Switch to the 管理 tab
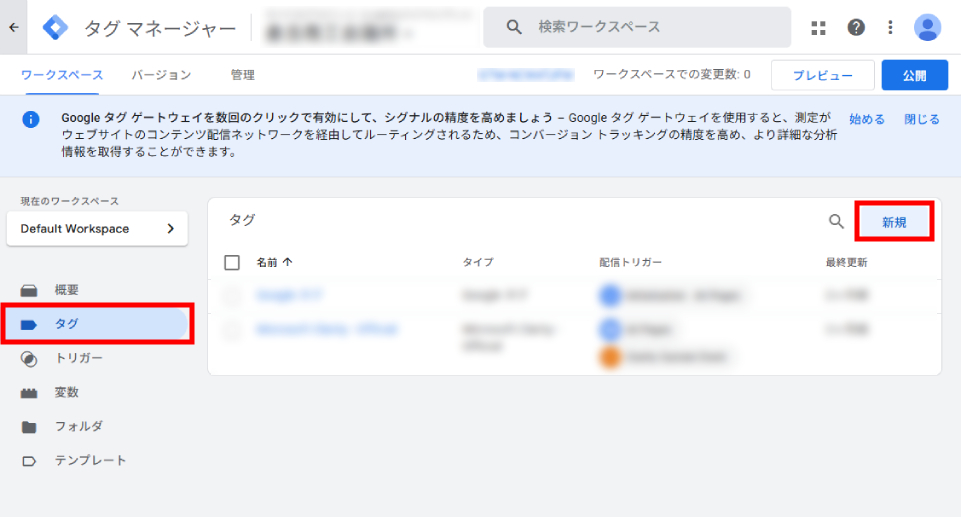 tap(242, 75)
